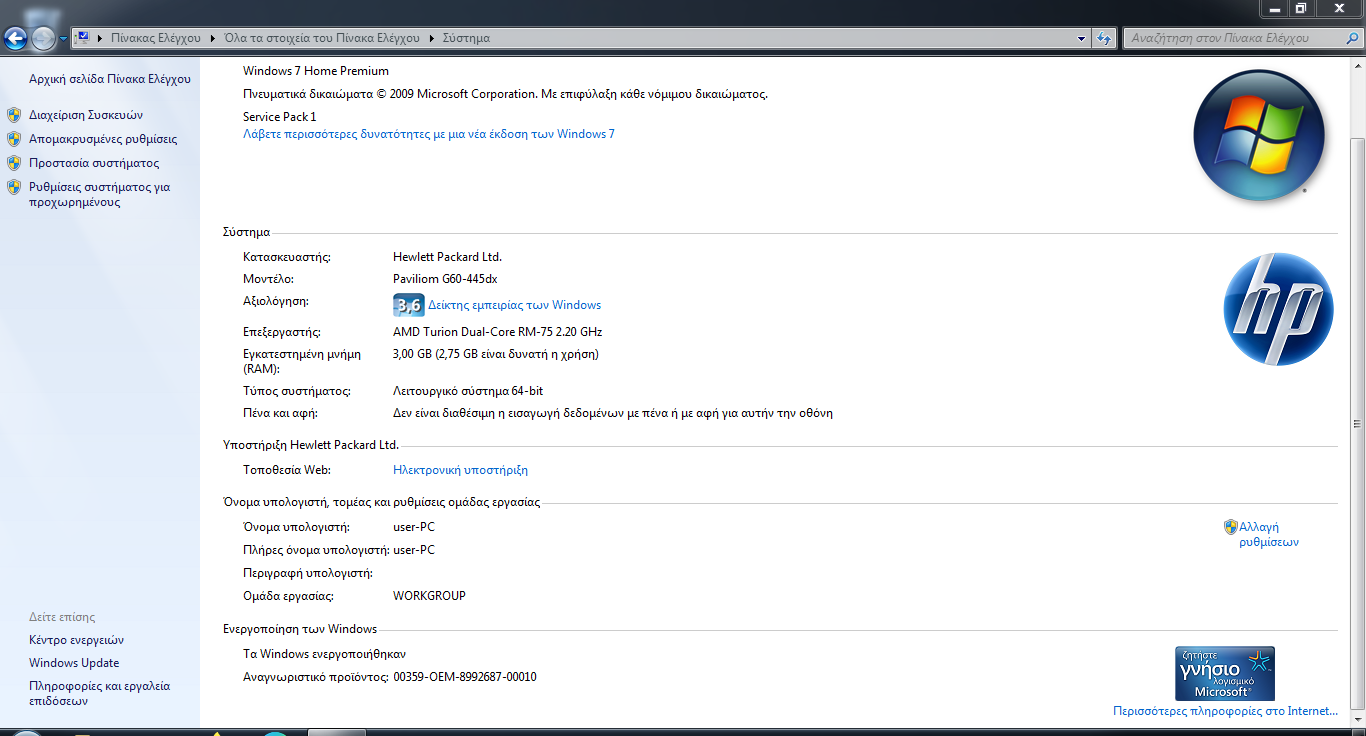
Task: Minimize the System window
Action: click(1274, 8)
